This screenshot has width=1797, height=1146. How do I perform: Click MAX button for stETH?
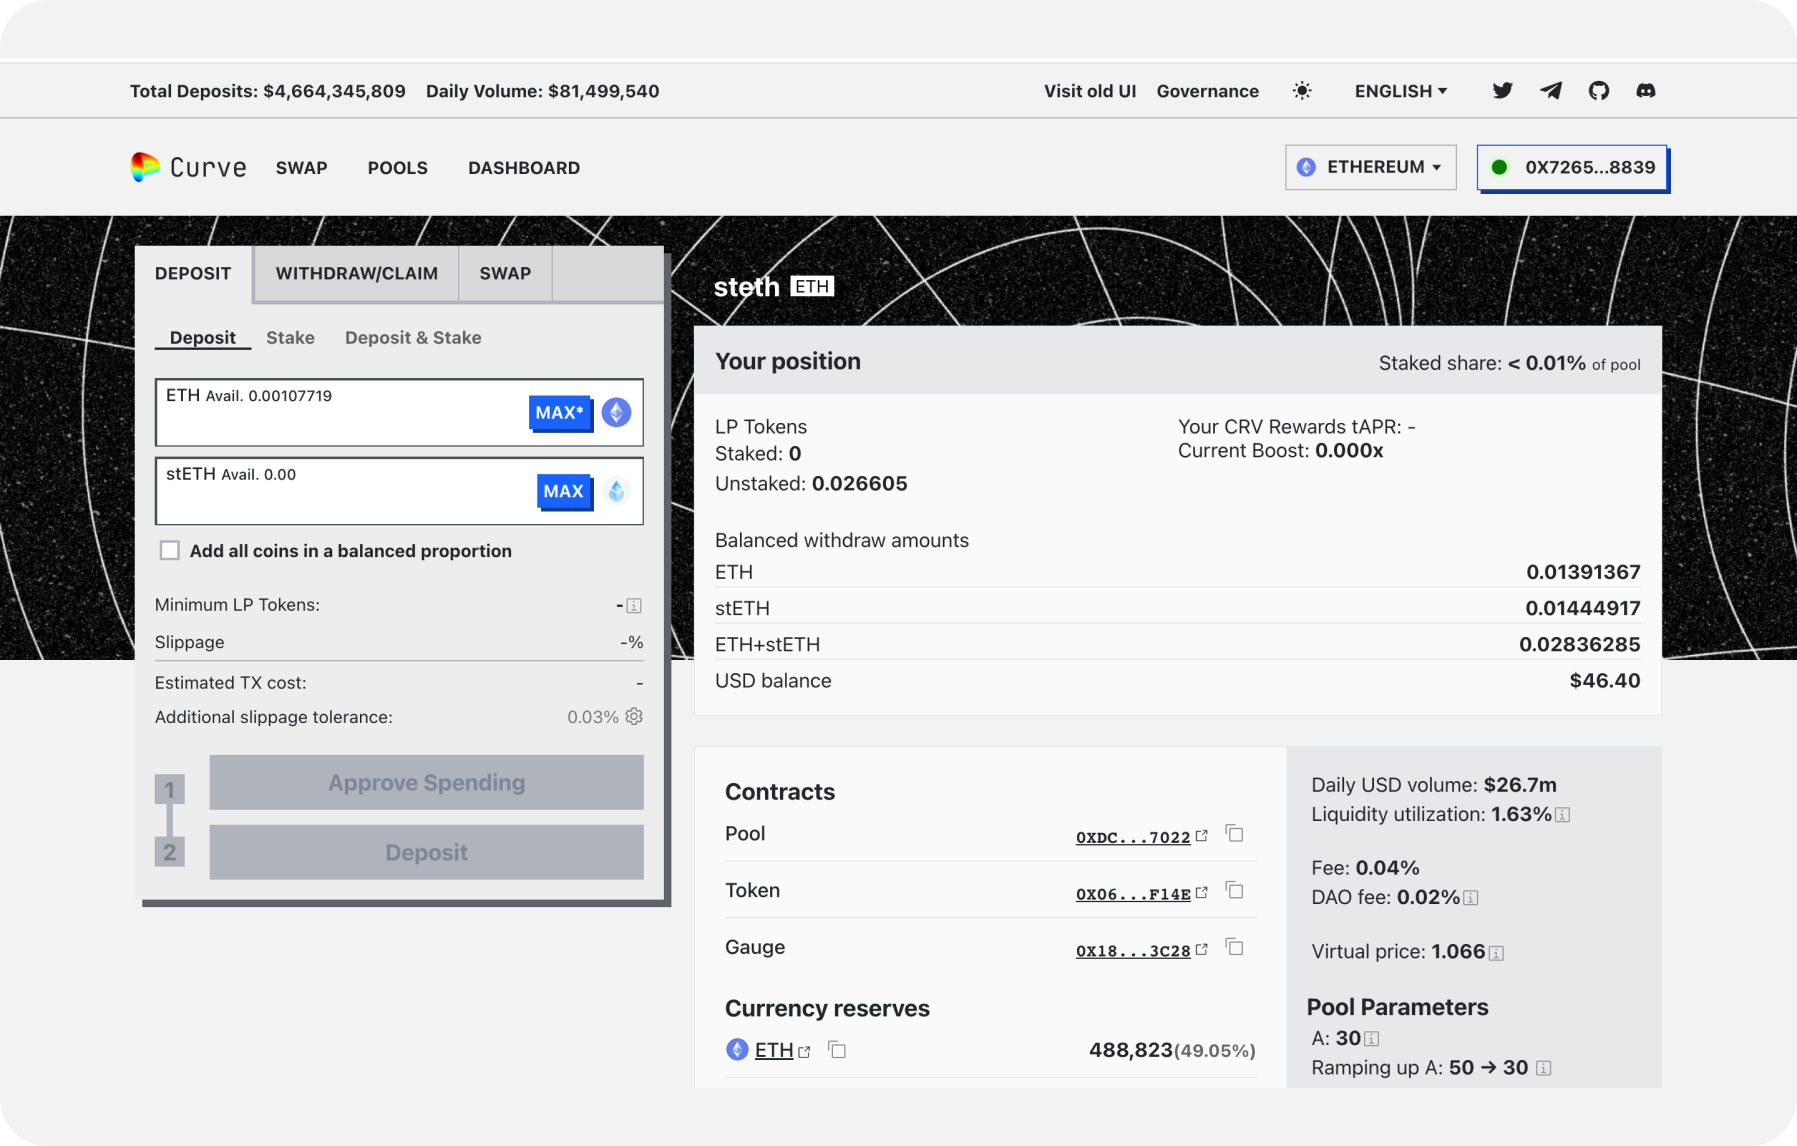[564, 491]
